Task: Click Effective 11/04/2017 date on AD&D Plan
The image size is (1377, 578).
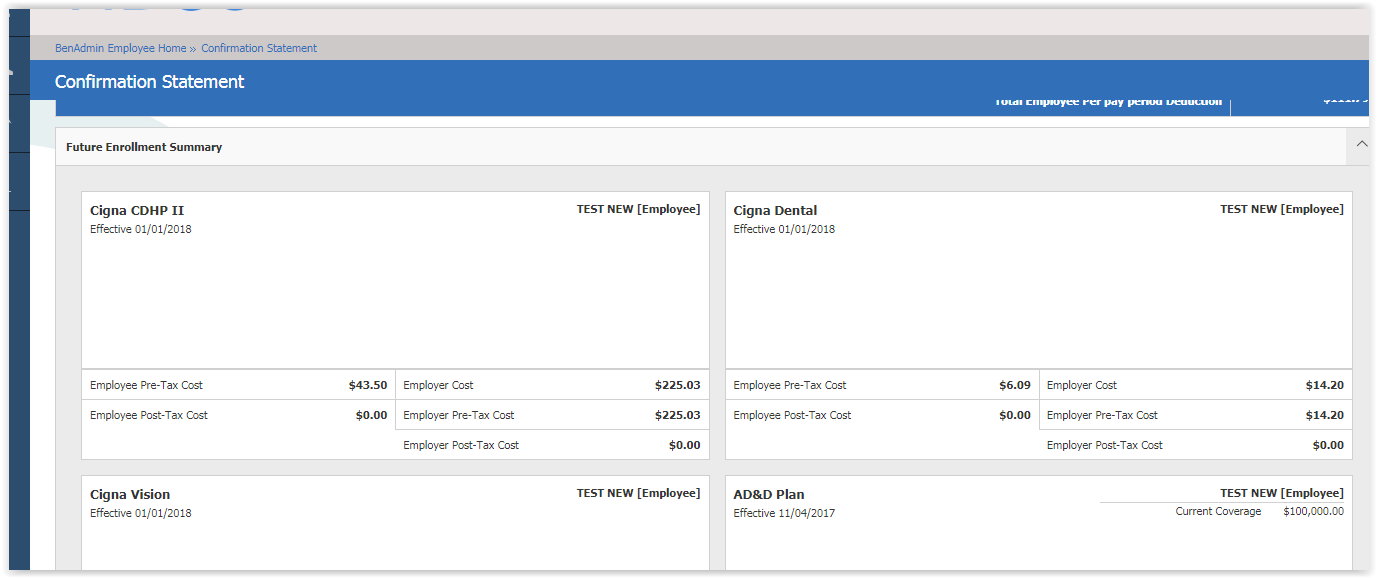Action: point(784,514)
